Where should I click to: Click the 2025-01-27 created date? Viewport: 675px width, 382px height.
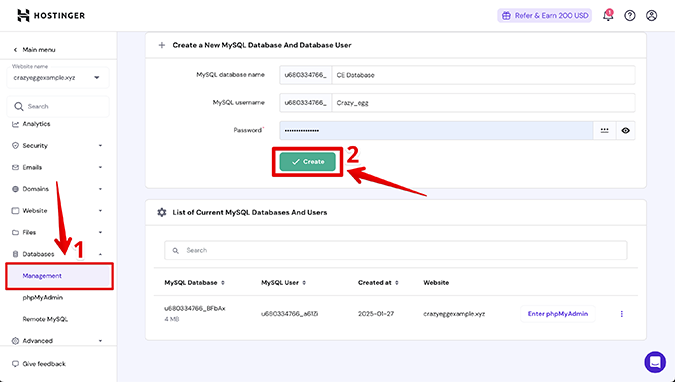[376, 314]
